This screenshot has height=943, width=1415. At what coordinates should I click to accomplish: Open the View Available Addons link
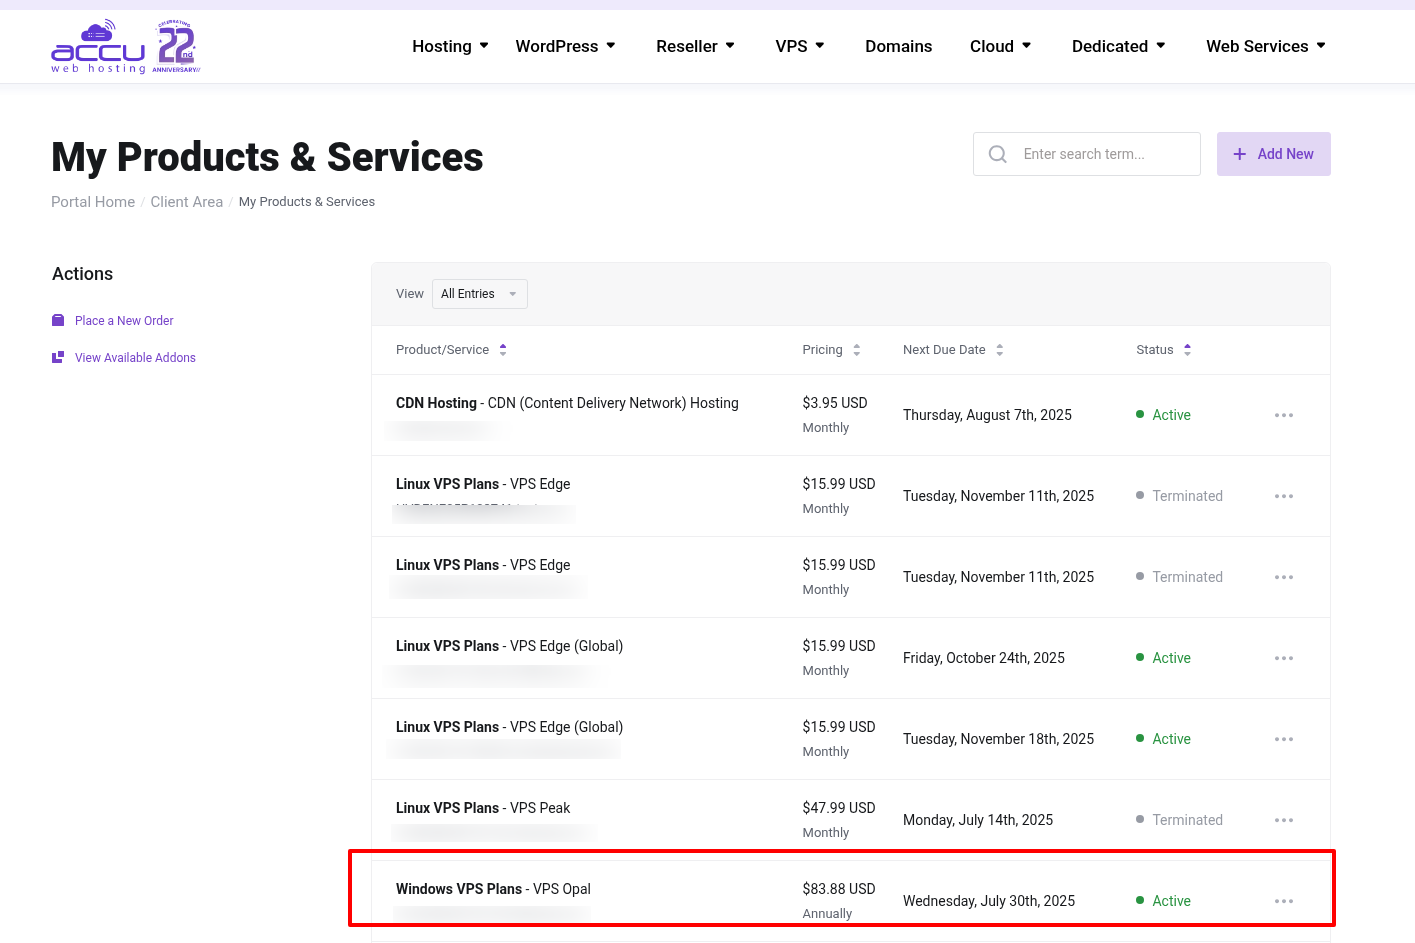coord(135,358)
